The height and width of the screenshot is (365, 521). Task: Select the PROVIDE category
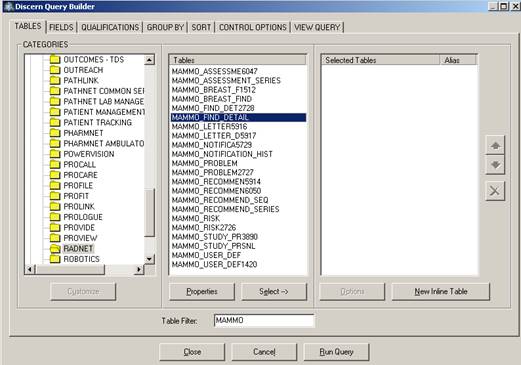[x=79, y=227]
